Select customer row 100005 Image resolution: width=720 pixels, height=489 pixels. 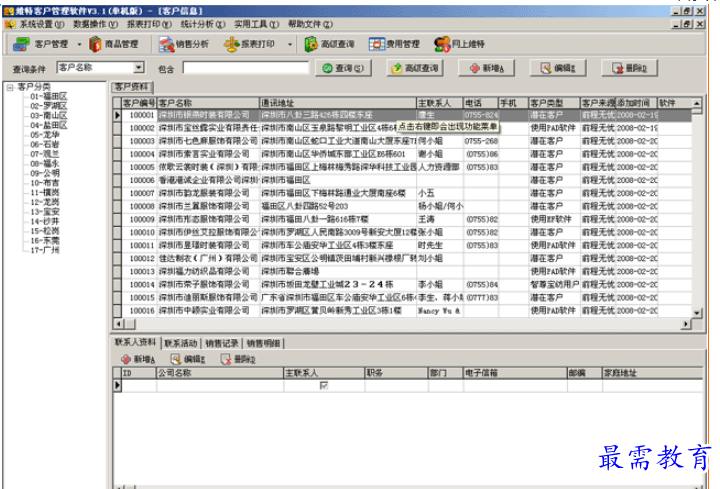pyautogui.click(x=402, y=167)
